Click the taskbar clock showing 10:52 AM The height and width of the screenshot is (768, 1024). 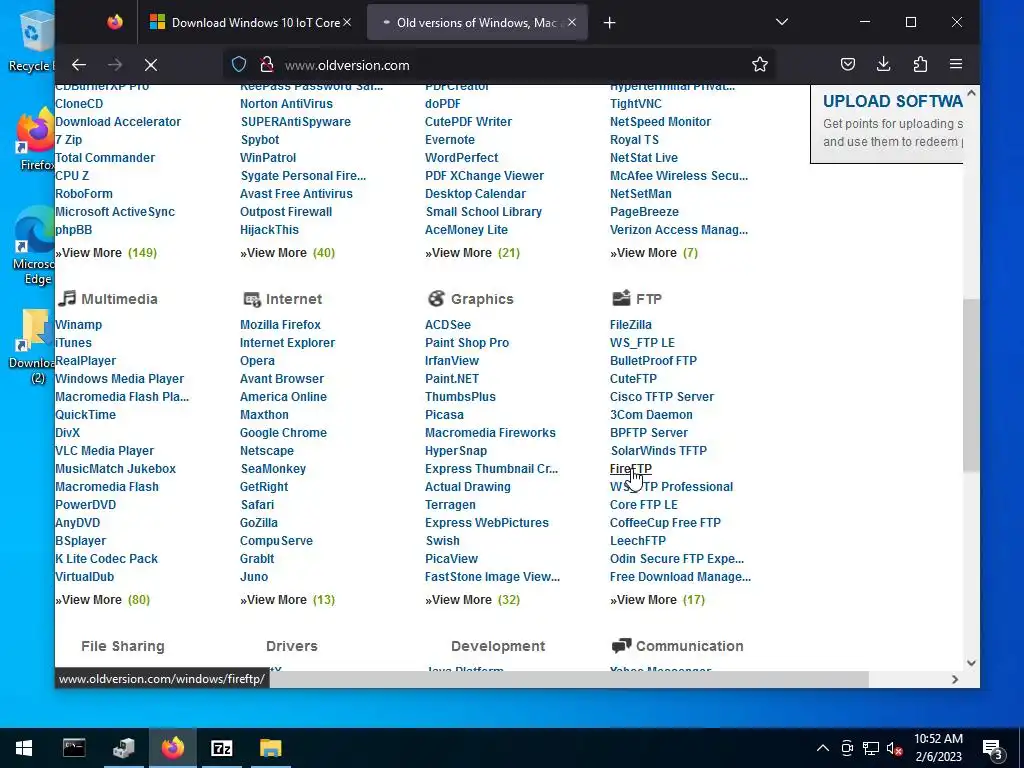click(938, 748)
